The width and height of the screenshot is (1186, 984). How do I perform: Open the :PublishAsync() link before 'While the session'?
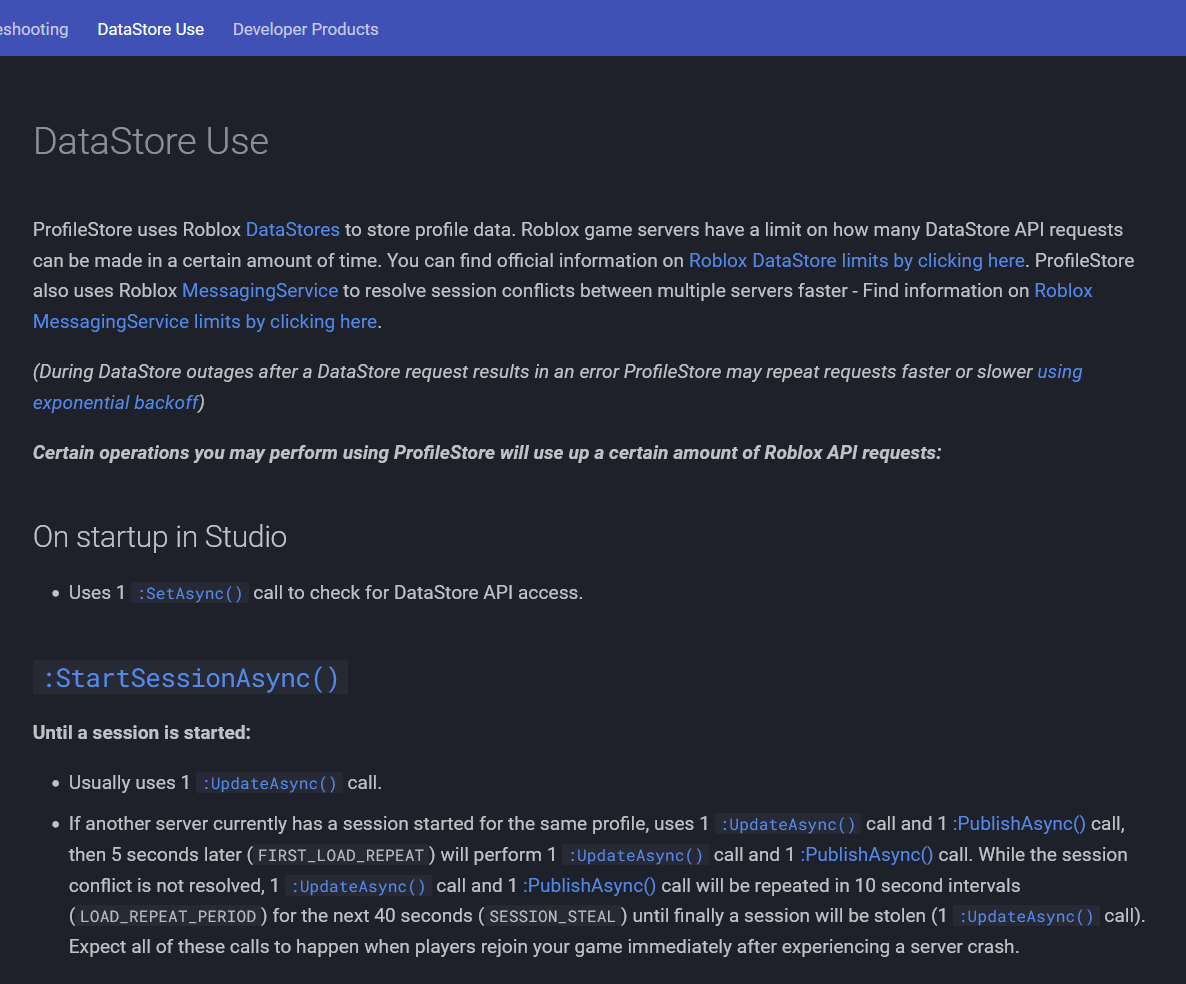pos(867,855)
